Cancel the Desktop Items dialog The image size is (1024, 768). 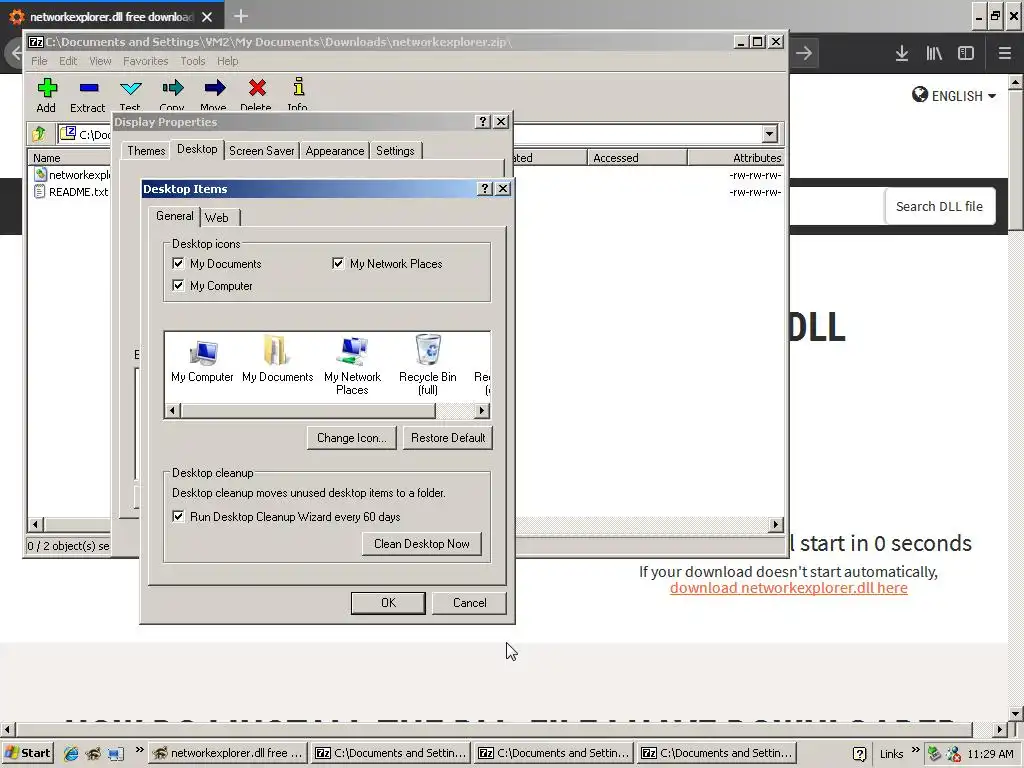pos(470,603)
